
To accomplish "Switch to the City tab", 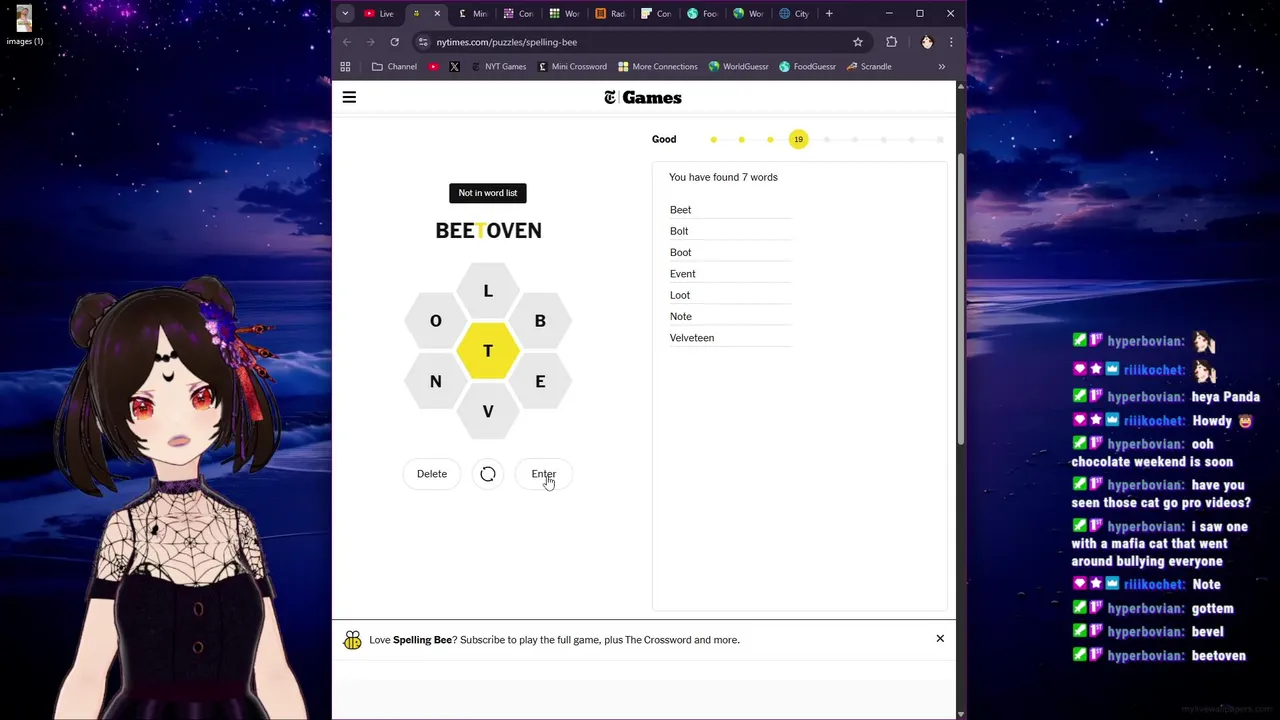I will [x=795, y=14].
